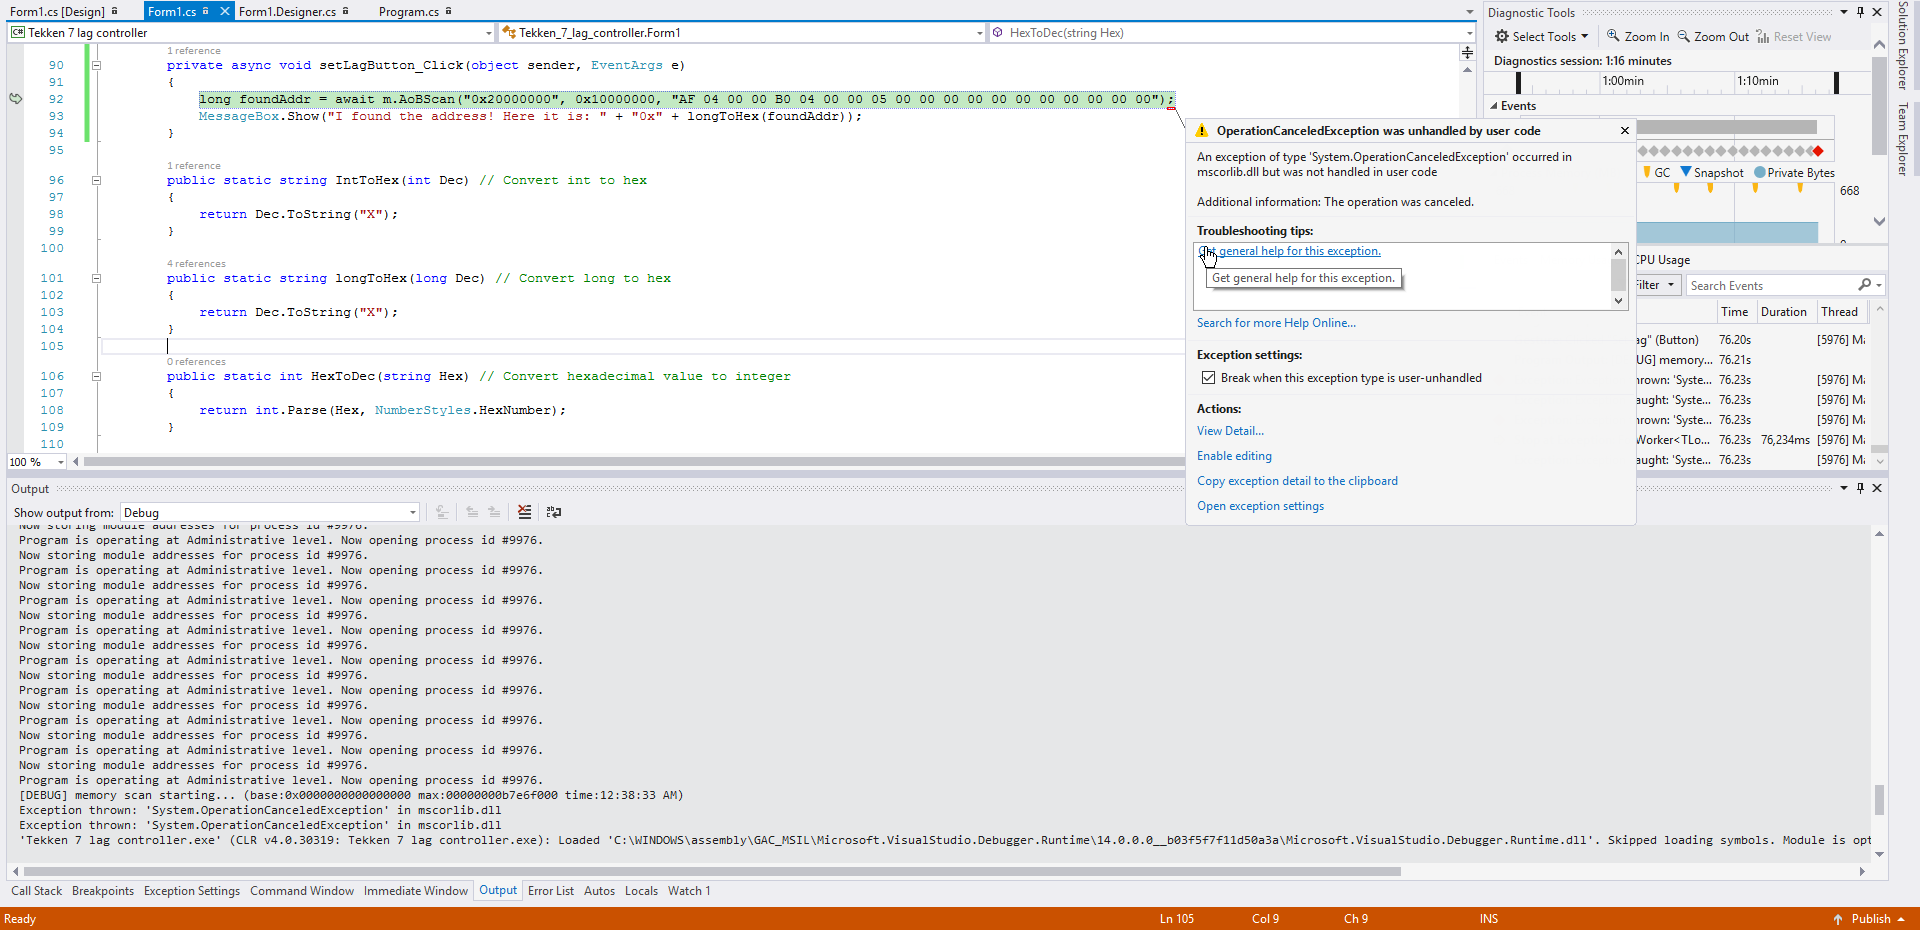
Task: Click the 1:00min mark on the diagnostics timeline
Action: (x=1622, y=81)
